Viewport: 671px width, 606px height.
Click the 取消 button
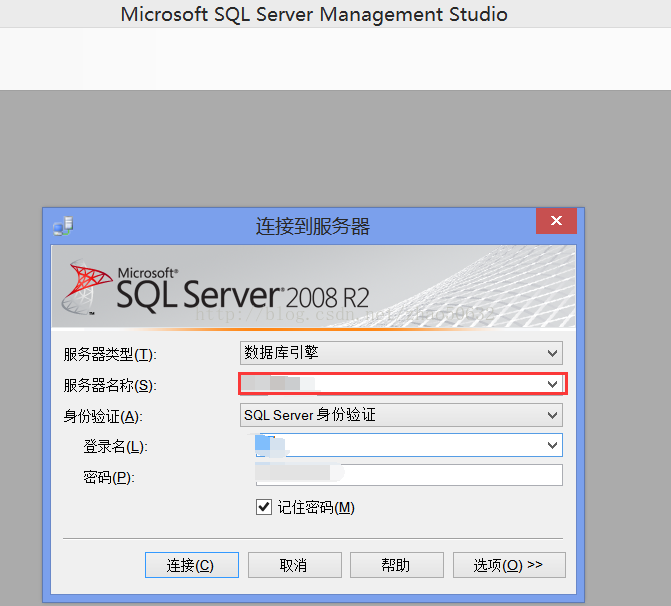tap(294, 565)
